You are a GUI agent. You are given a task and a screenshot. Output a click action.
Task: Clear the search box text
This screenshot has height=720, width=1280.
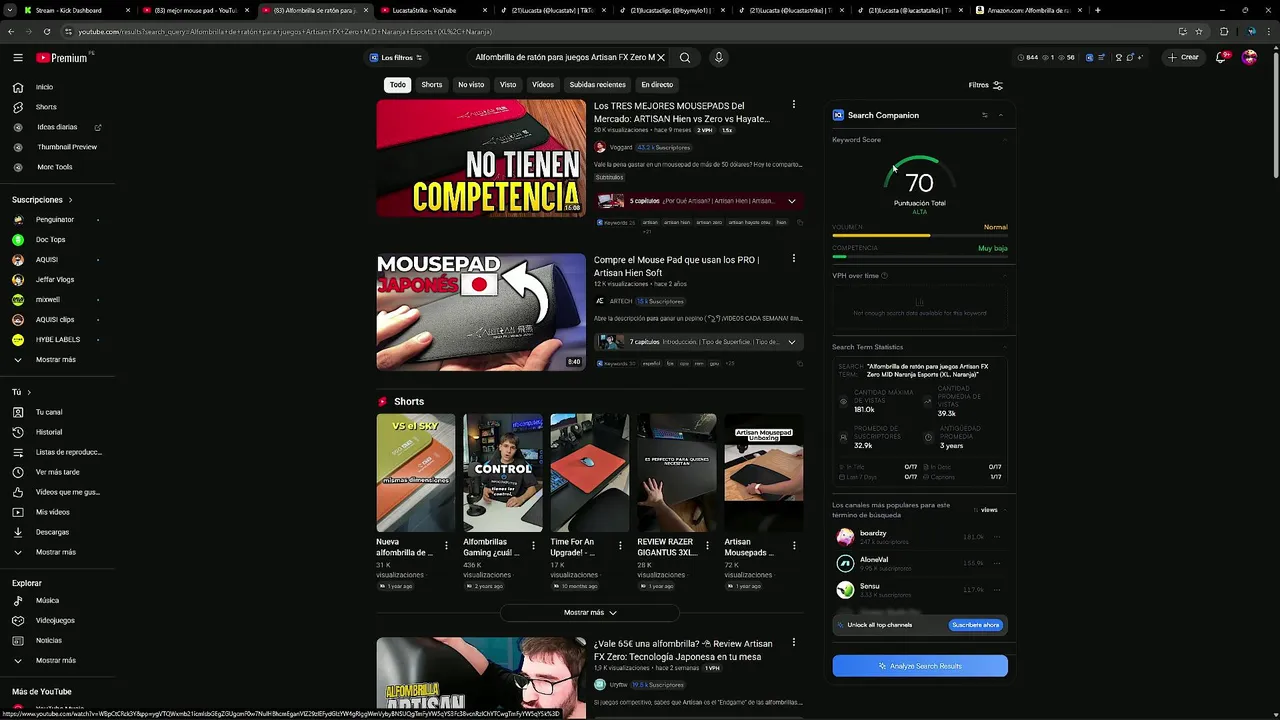click(661, 58)
